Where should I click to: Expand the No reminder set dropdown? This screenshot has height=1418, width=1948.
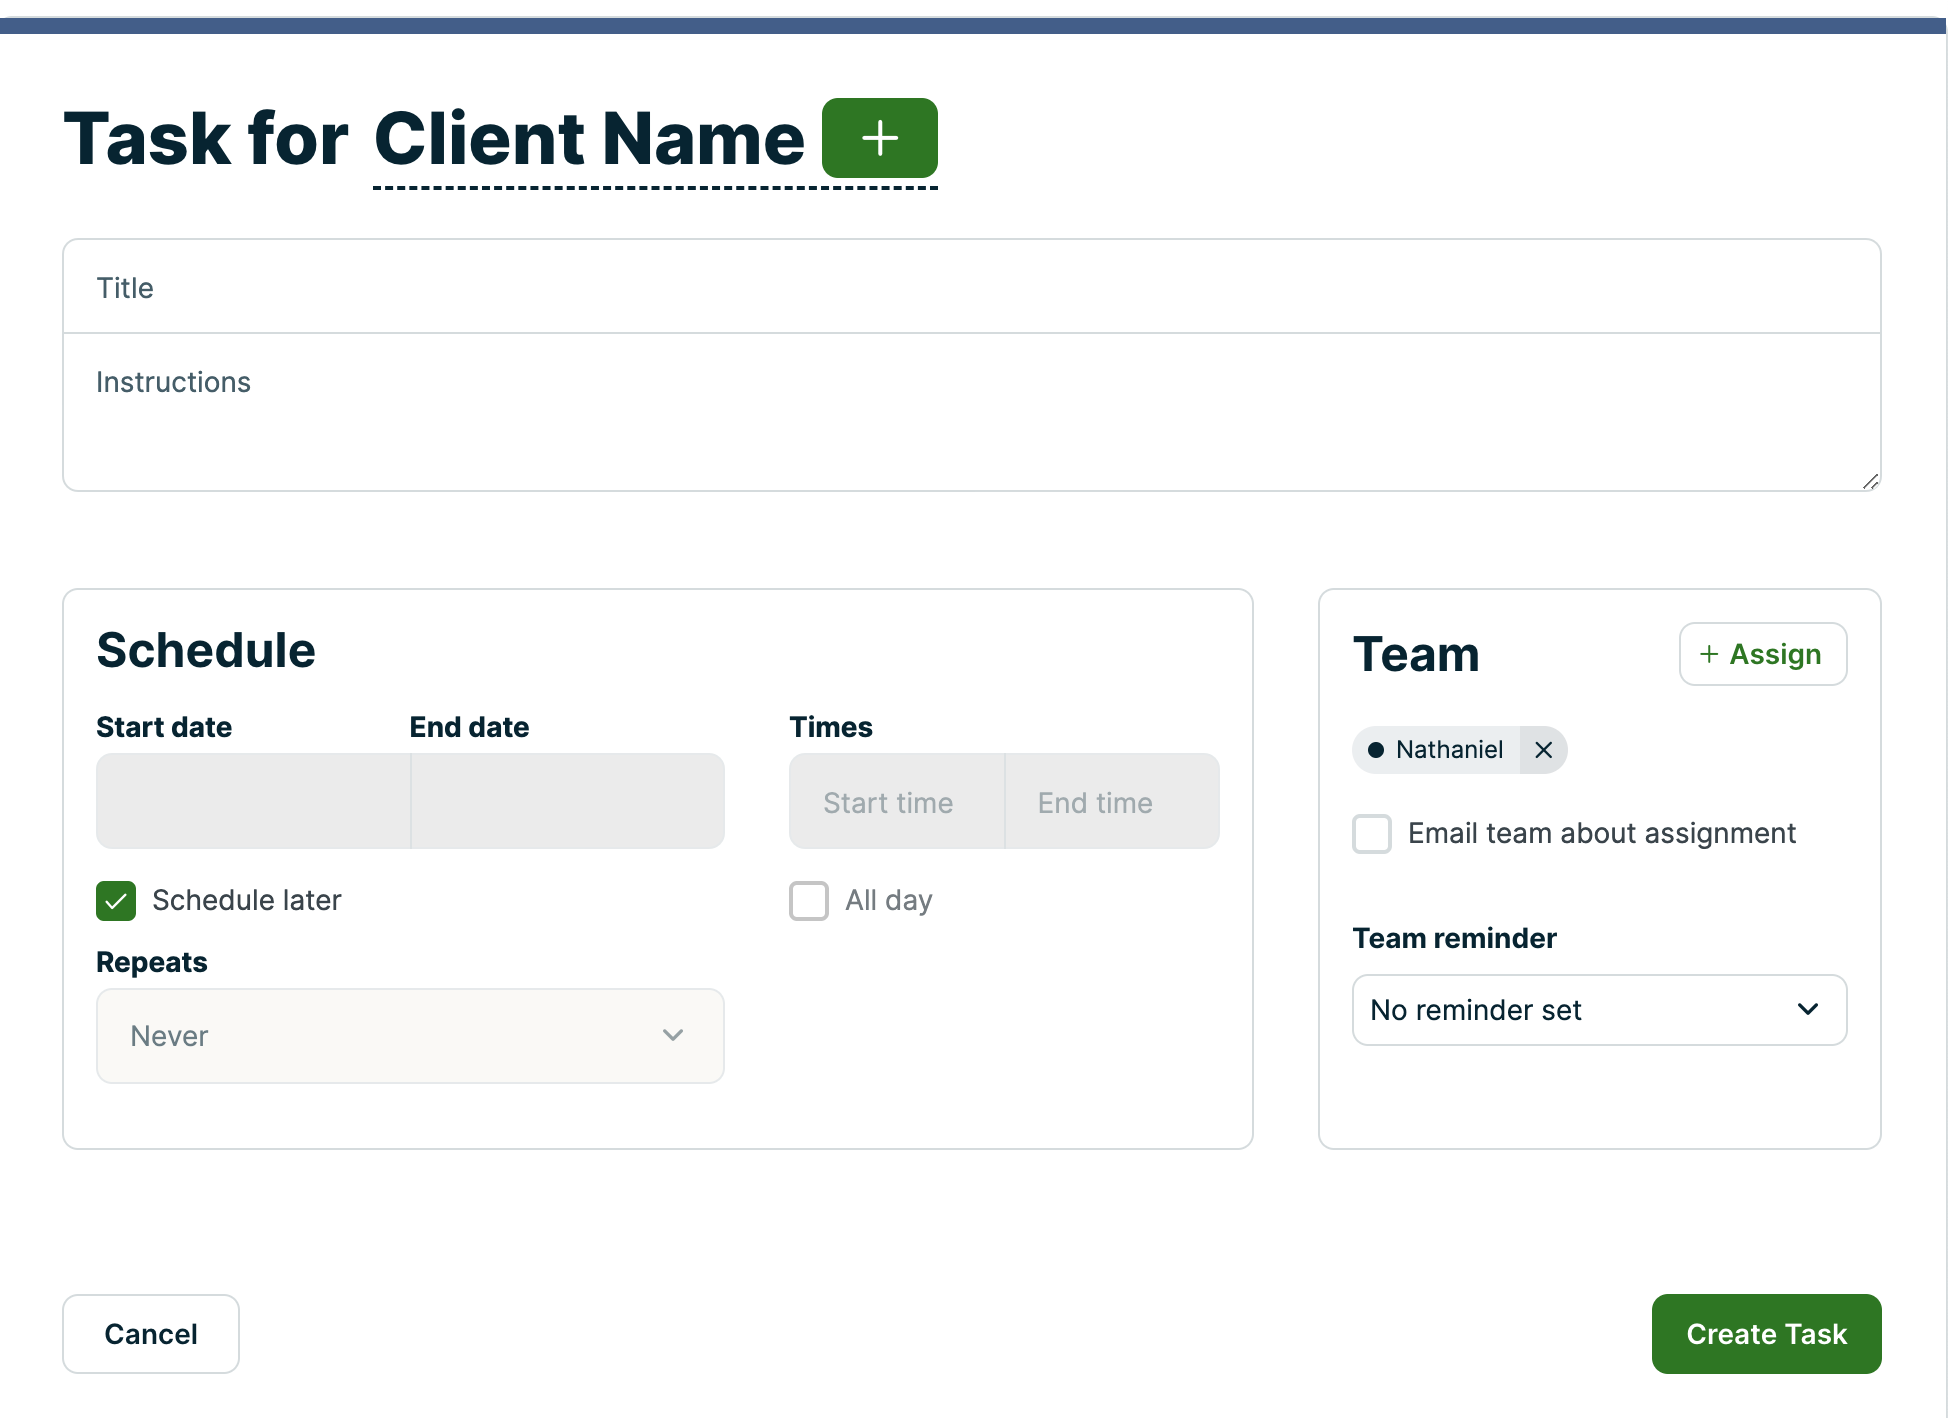[x=1598, y=1009]
